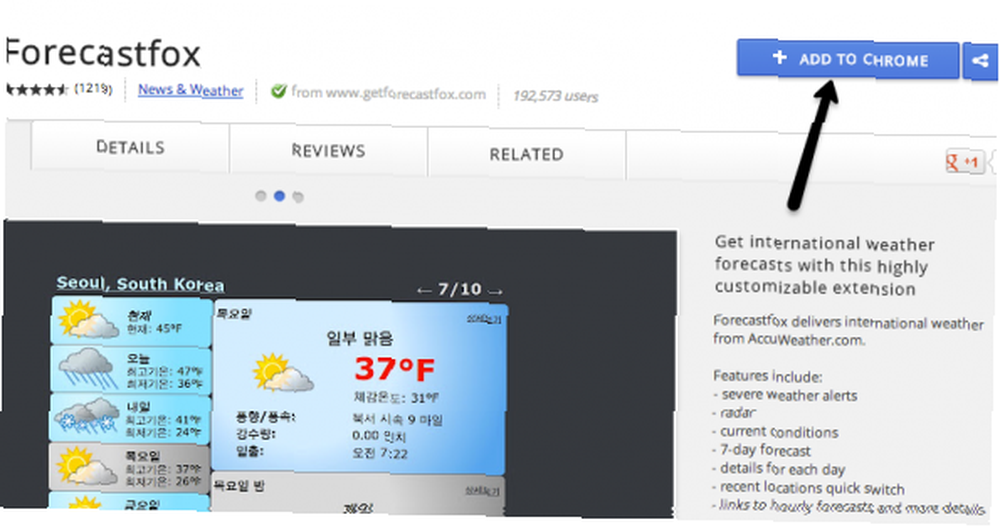Click the Forecastfox extension title
The image size is (1000, 527).
[103, 53]
